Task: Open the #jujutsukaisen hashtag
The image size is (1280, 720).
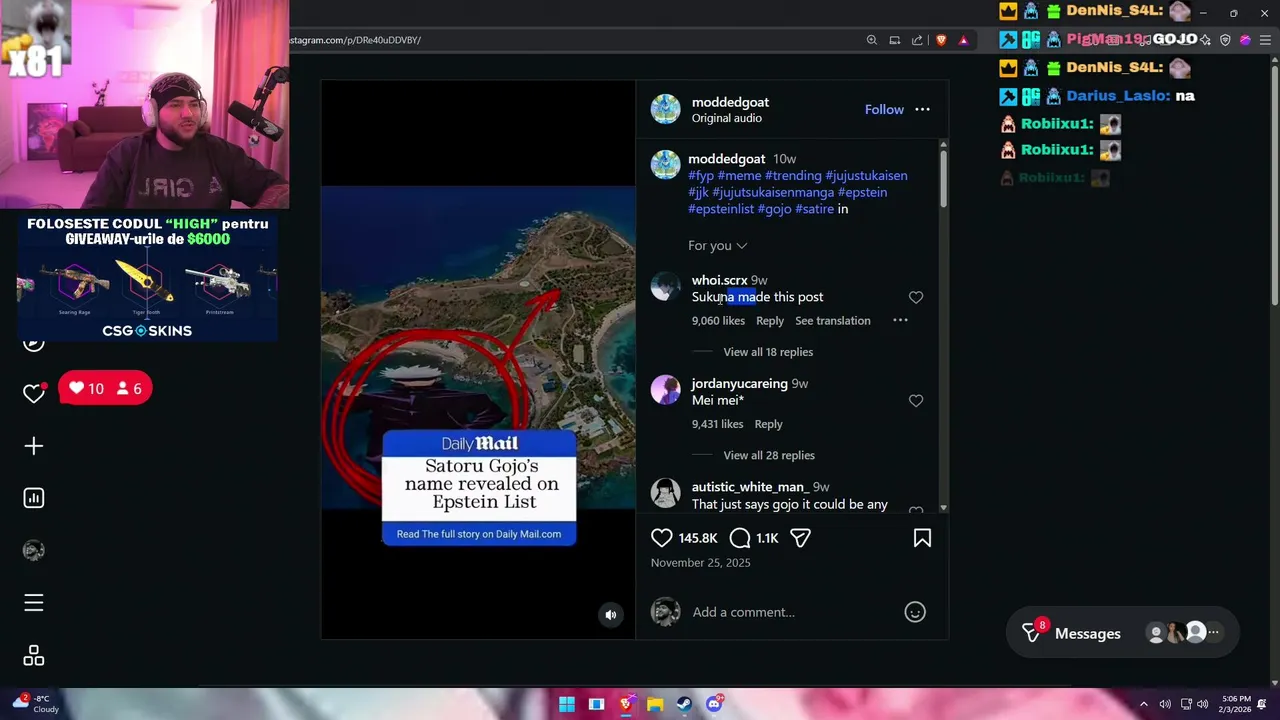Action: coord(866,176)
